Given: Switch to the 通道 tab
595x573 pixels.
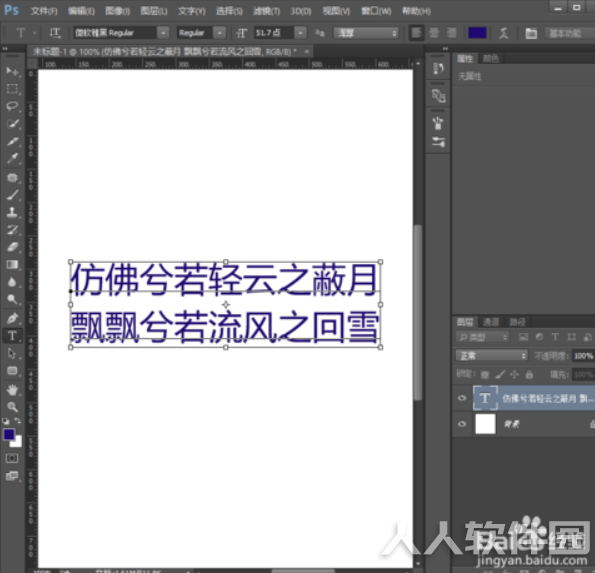Looking at the screenshot, I should (491, 322).
